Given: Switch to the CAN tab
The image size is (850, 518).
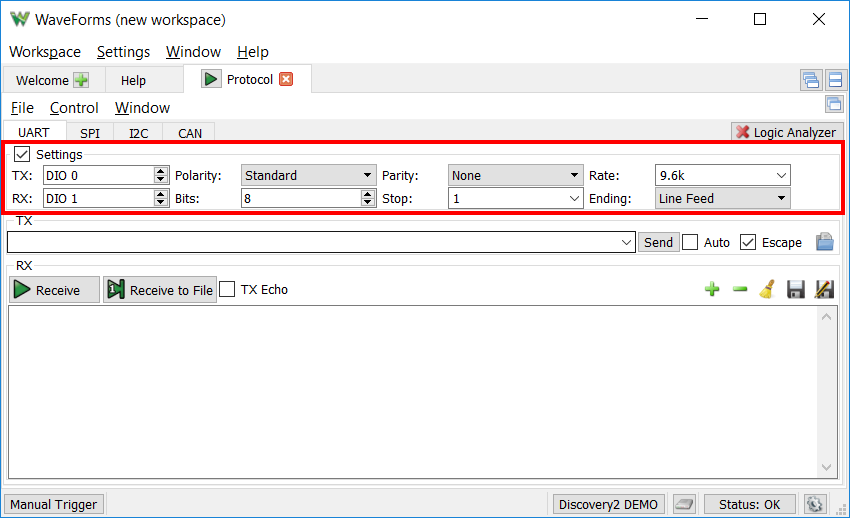Looking at the screenshot, I should click(190, 133).
